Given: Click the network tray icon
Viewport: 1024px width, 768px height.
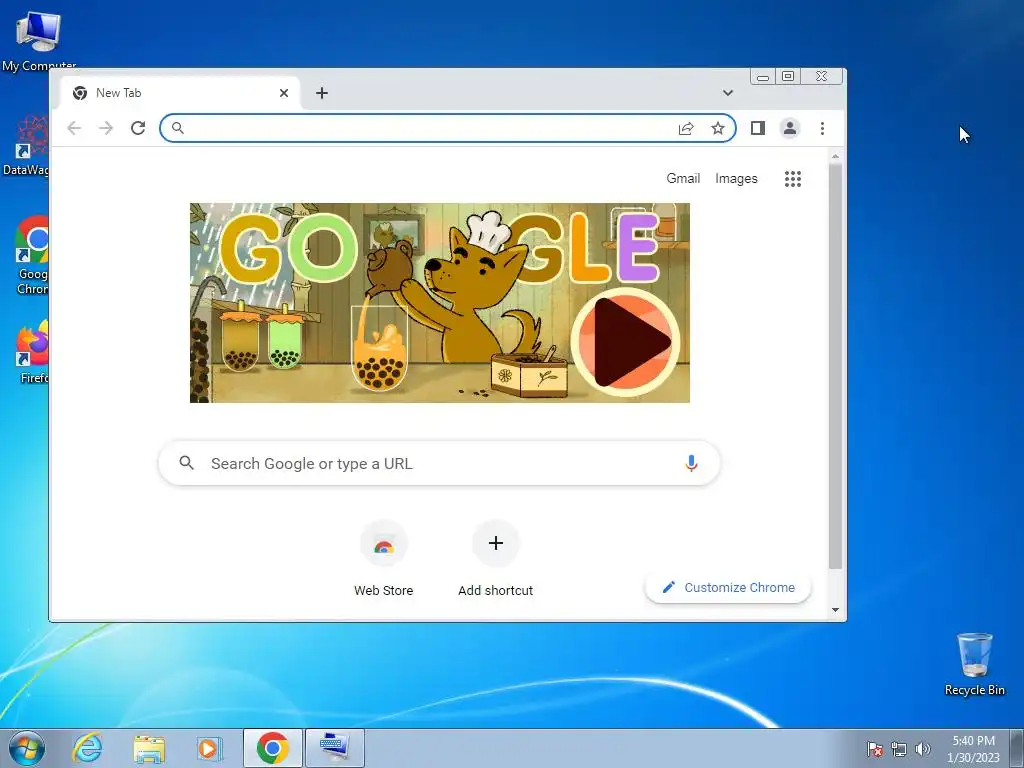Looking at the screenshot, I should (x=899, y=748).
